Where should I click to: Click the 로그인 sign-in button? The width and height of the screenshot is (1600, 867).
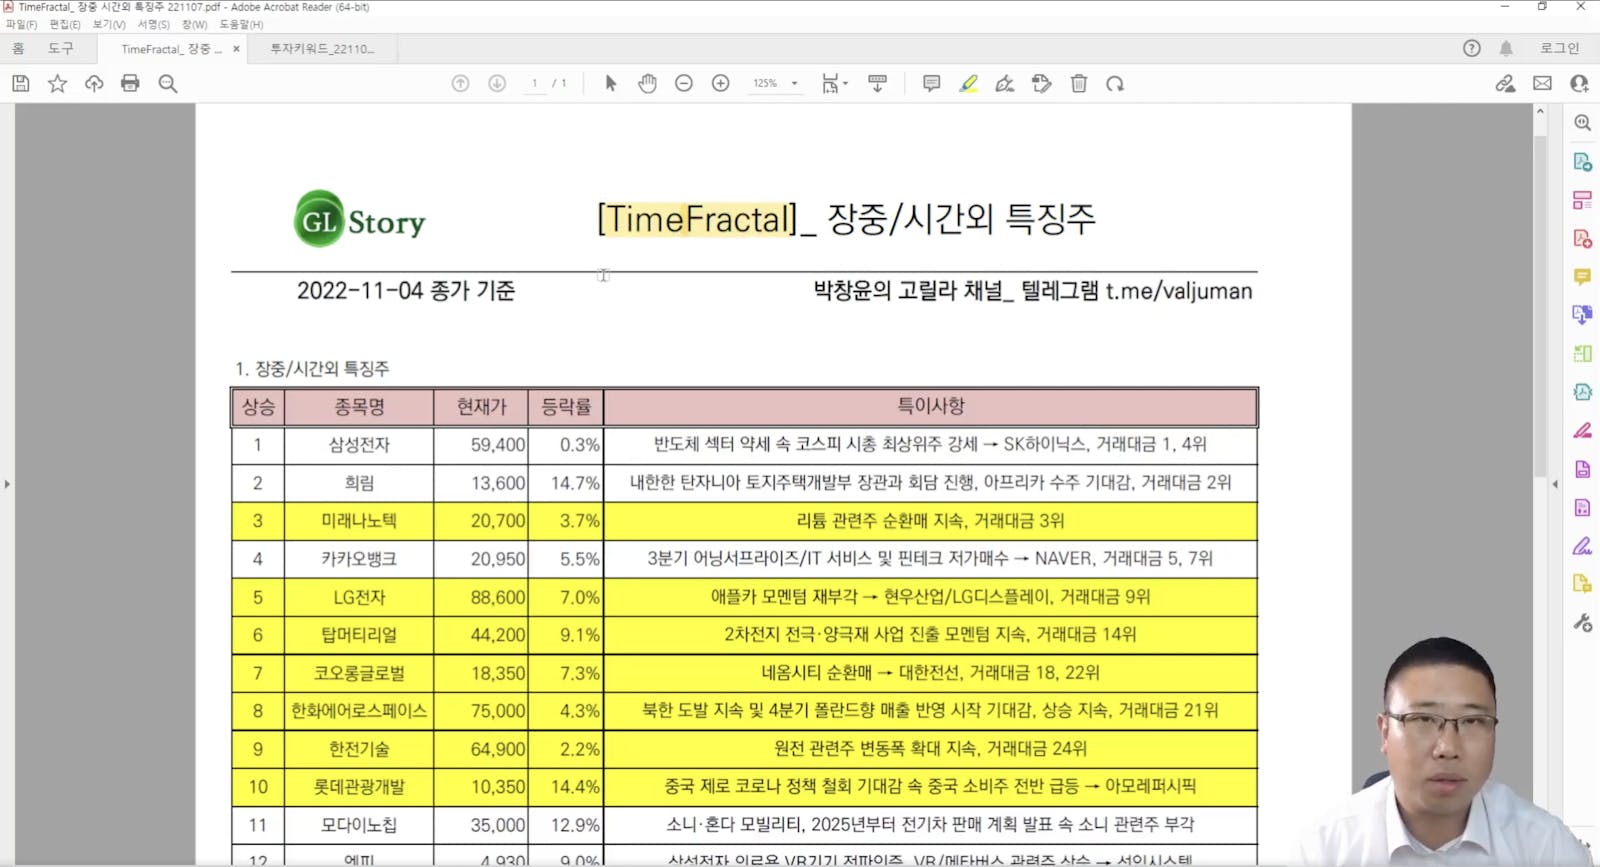pyautogui.click(x=1559, y=48)
